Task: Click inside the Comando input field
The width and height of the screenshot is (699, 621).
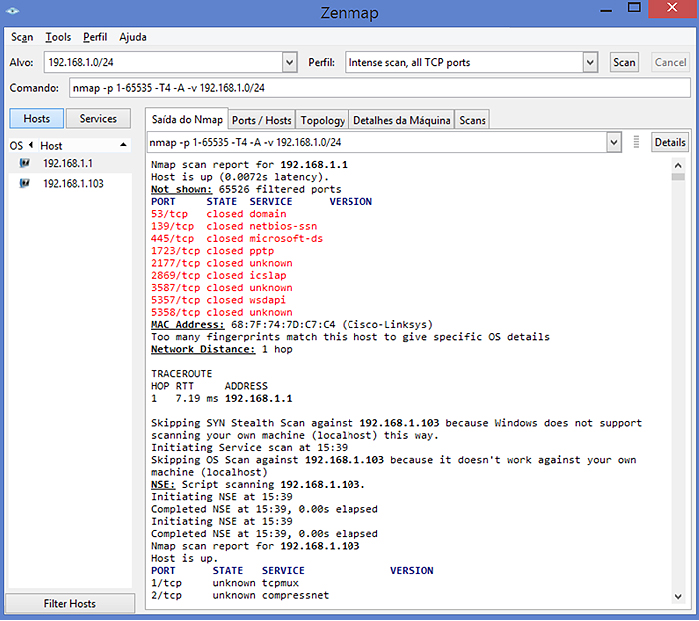Action: [x=380, y=88]
